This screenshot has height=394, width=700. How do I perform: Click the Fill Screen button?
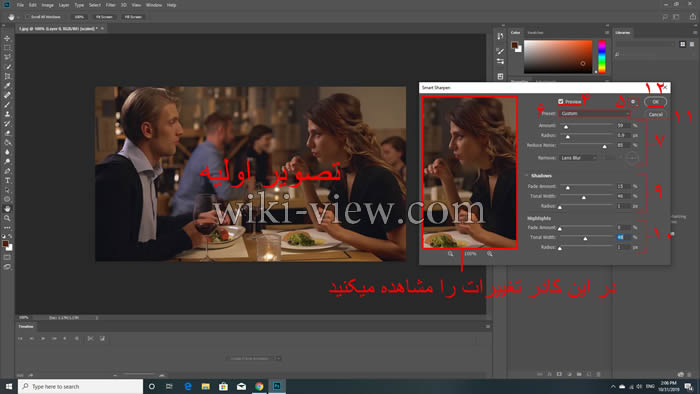click(133, 17)
